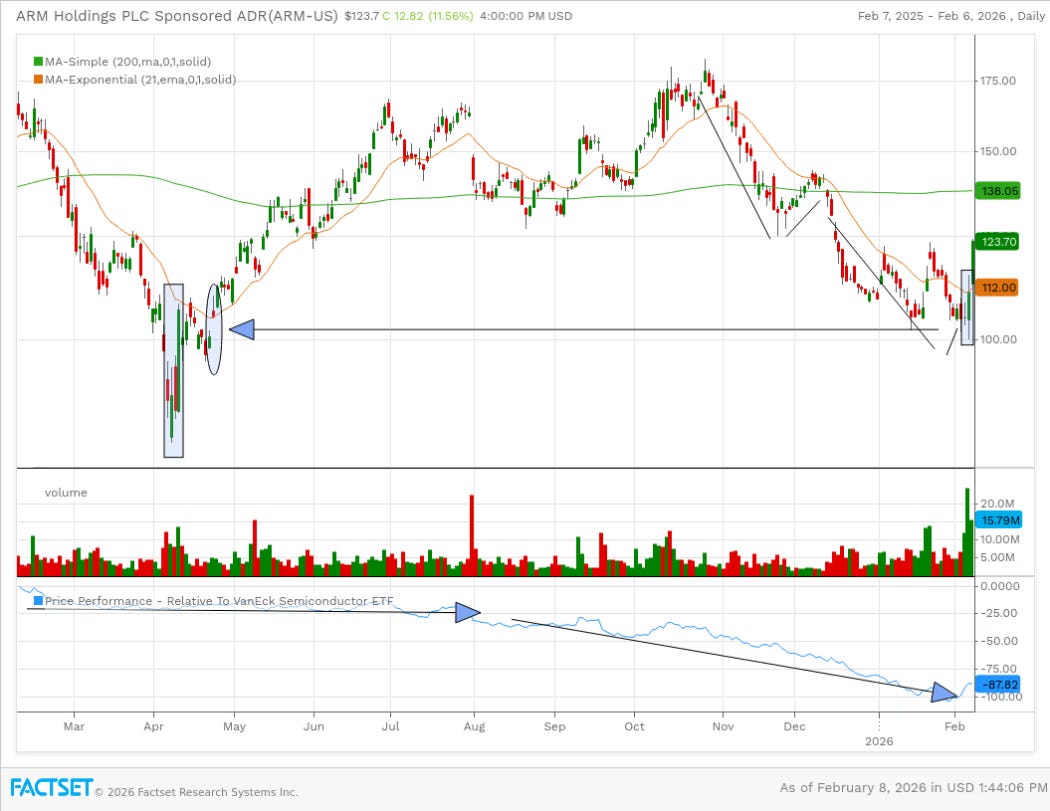Click the Jun label on time axis
The image size is (1050, 811).
[x=313, y=726]
